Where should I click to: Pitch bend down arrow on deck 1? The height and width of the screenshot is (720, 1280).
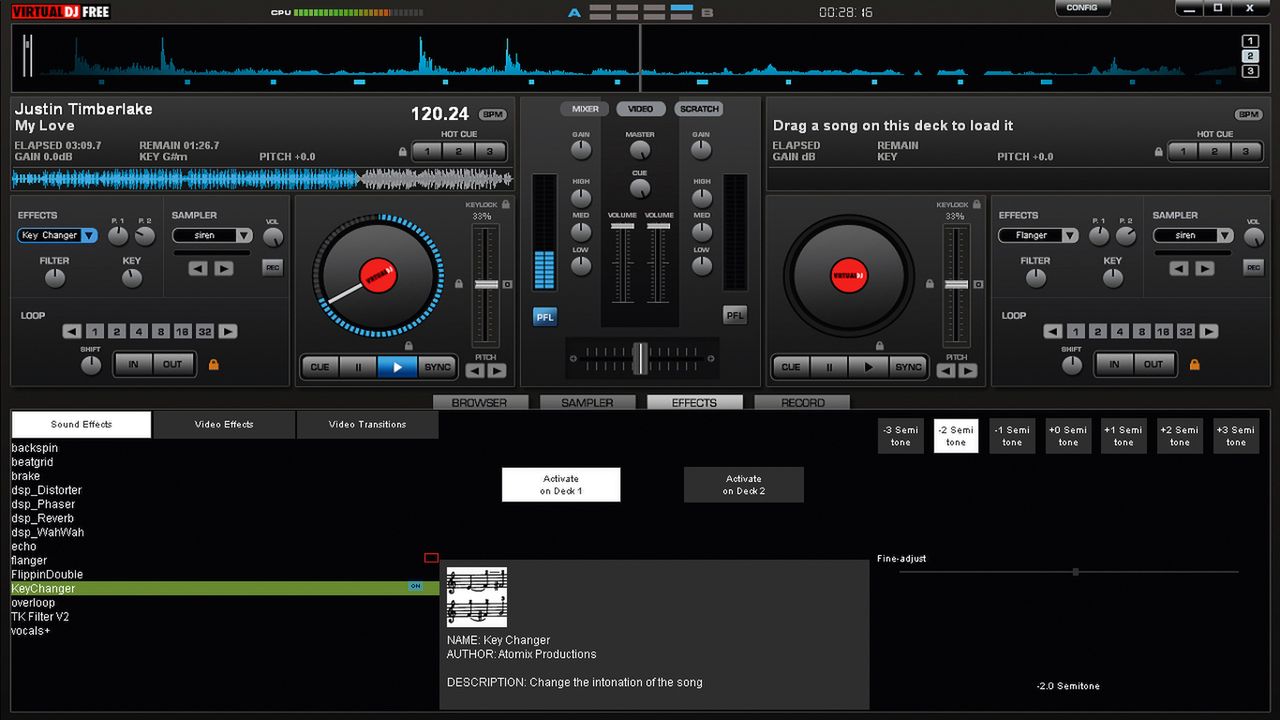click(x=475, y=371)
